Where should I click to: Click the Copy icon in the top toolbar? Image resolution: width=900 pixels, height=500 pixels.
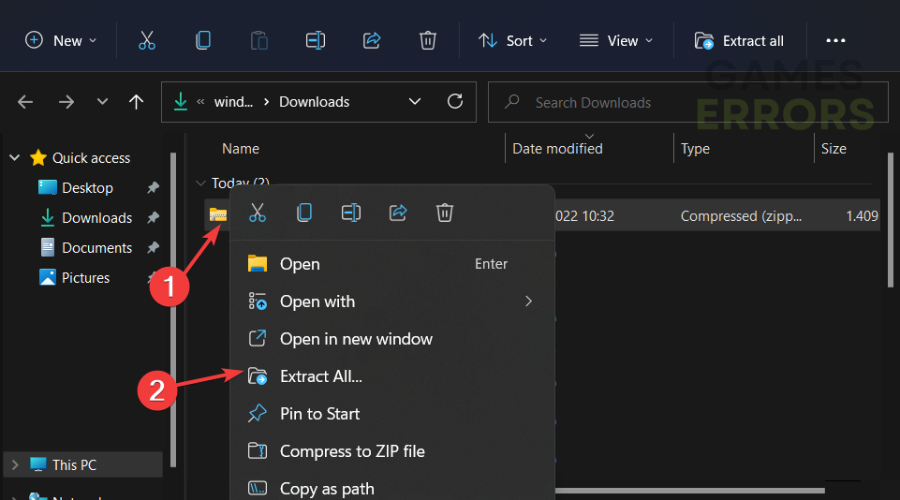203,41
